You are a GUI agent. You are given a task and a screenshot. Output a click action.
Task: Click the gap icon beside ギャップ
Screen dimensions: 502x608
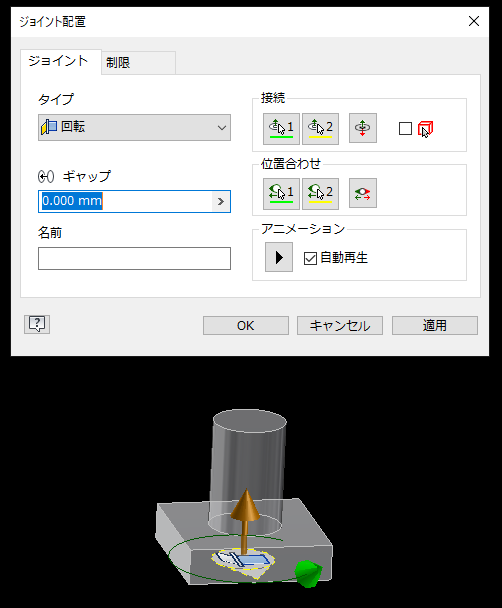[46, 177]
